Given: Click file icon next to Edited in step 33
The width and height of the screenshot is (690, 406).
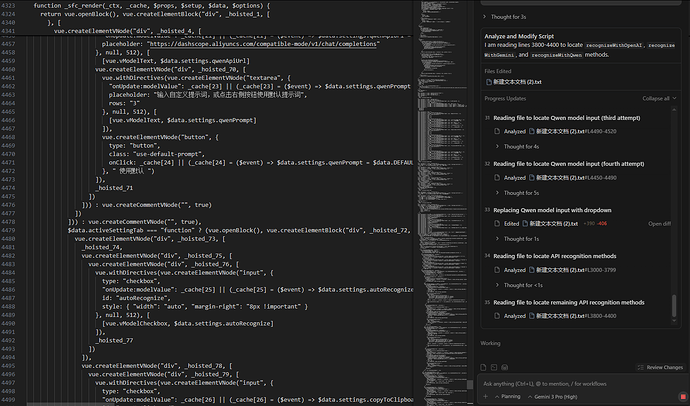Looking at the screenshot, I should click(x=497, y=223).
